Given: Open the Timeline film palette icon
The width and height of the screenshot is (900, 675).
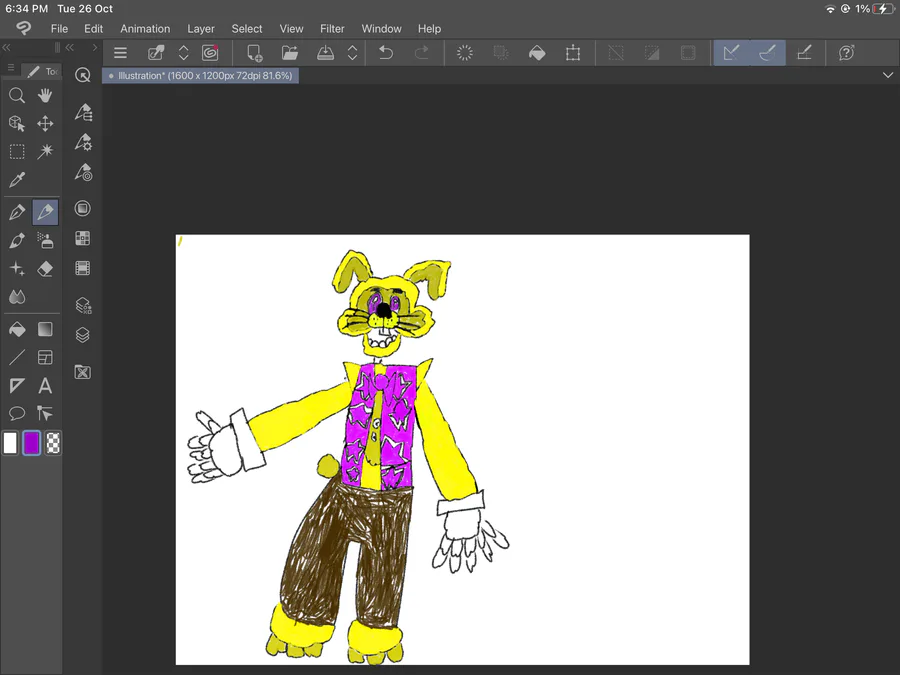Looking at the screenshot, I should point(83,268).
